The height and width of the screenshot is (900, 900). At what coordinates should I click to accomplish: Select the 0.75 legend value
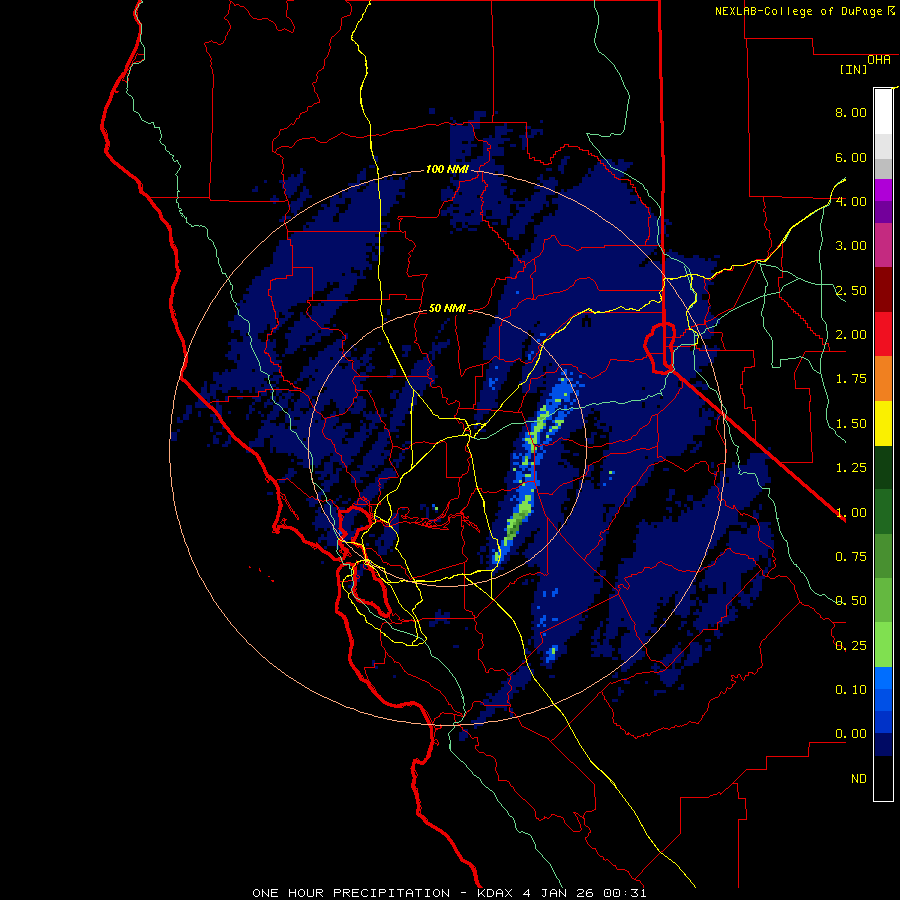tap(851, 557)
